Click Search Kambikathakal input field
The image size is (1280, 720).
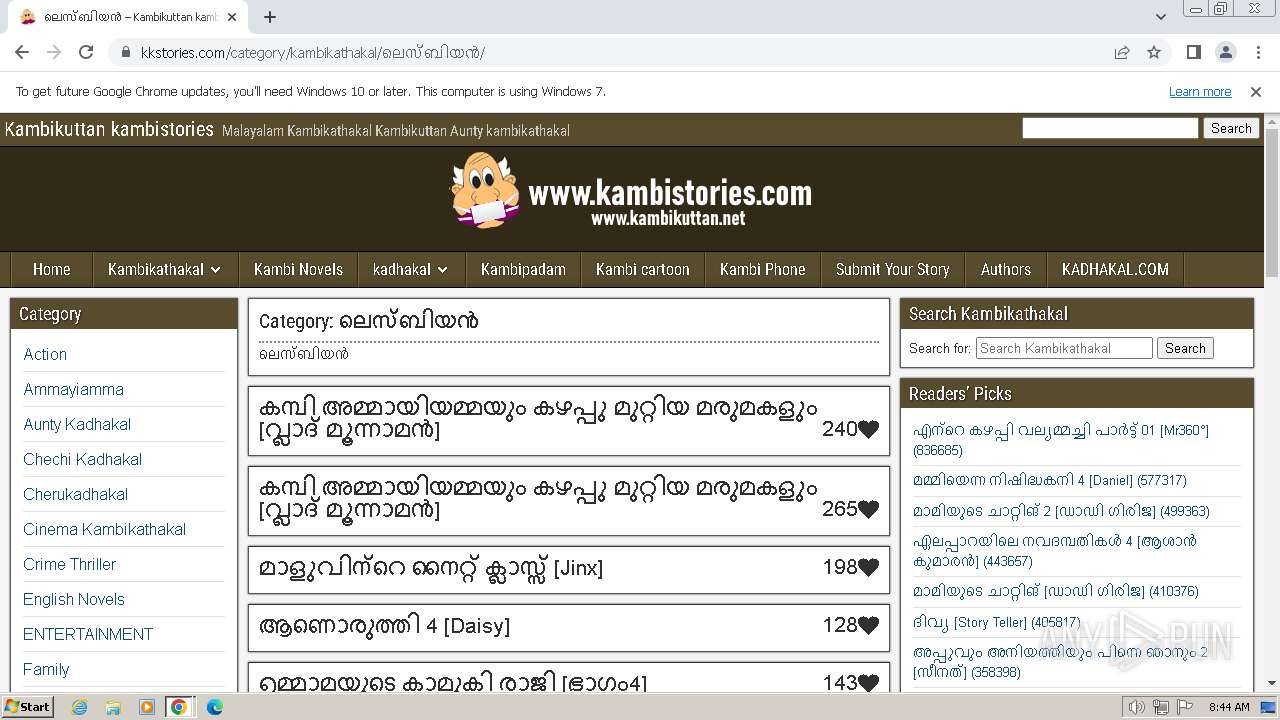point(1064,348)
